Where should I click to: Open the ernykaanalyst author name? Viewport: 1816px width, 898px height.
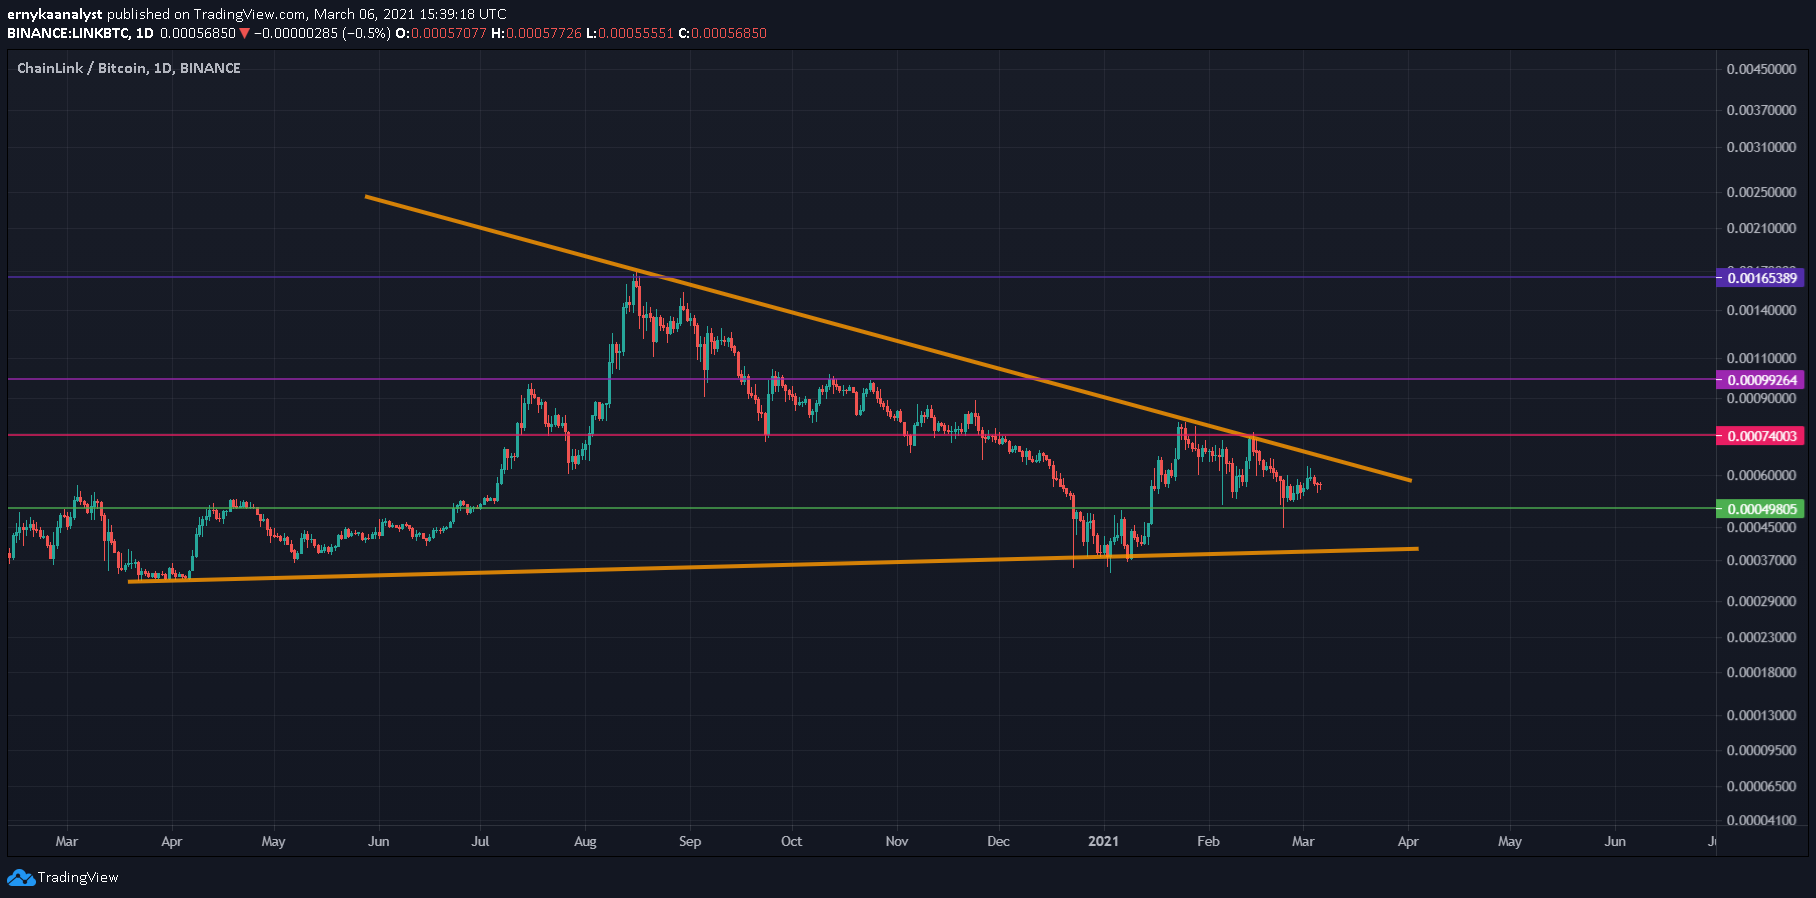54,14
